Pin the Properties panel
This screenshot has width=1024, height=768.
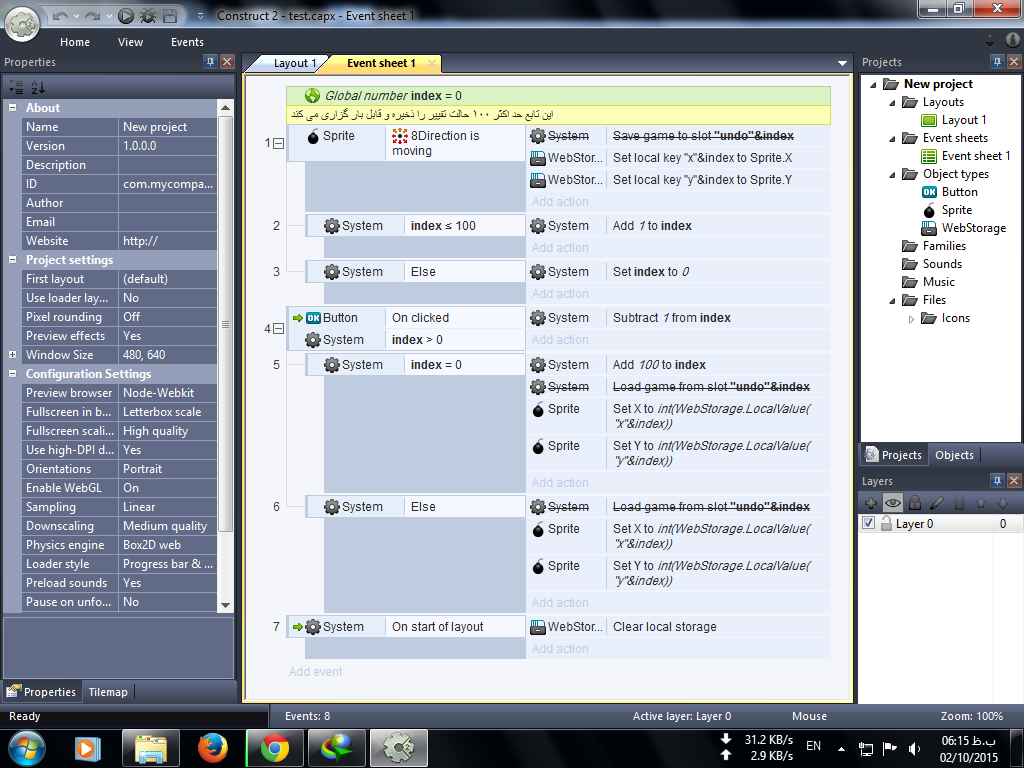(210, 62)
